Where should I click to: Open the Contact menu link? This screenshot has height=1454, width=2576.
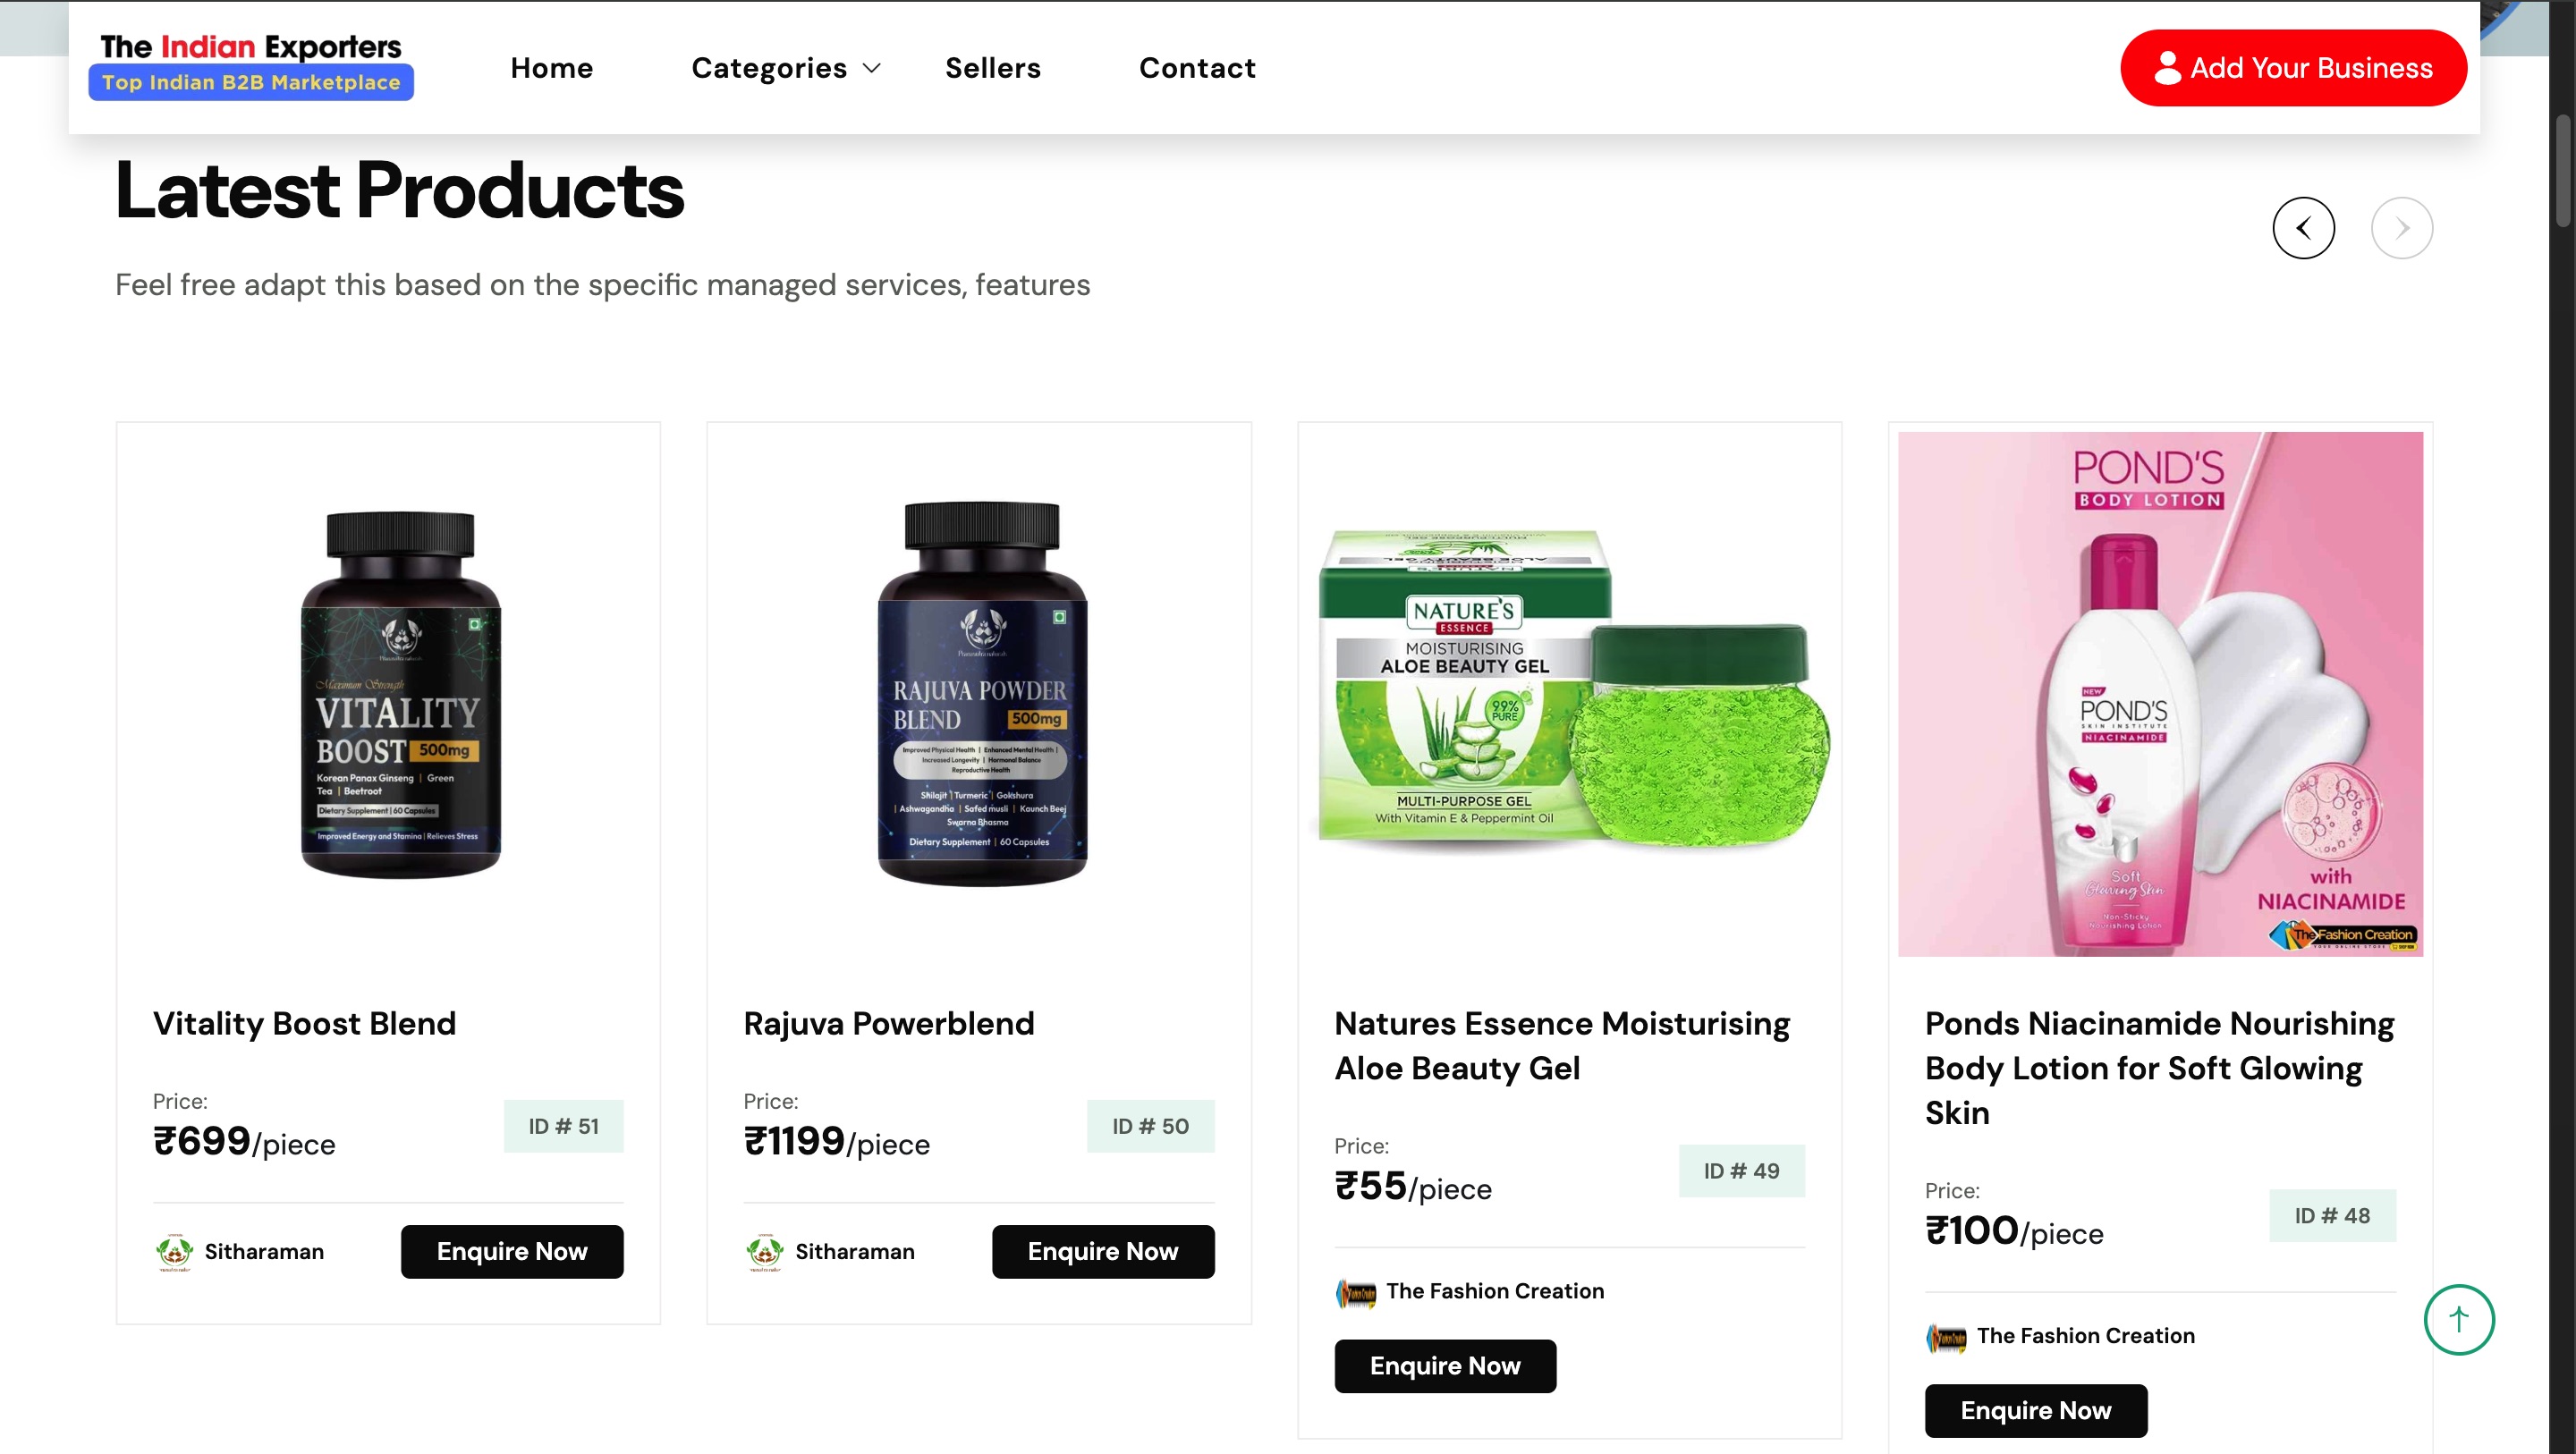(x=1196, y=68)
